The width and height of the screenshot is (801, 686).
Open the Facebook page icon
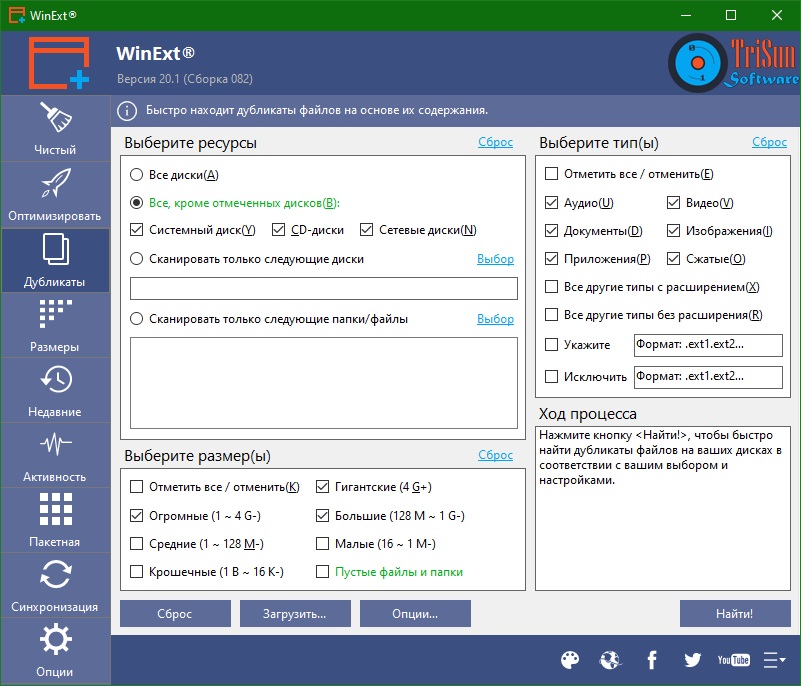(652, 660)
